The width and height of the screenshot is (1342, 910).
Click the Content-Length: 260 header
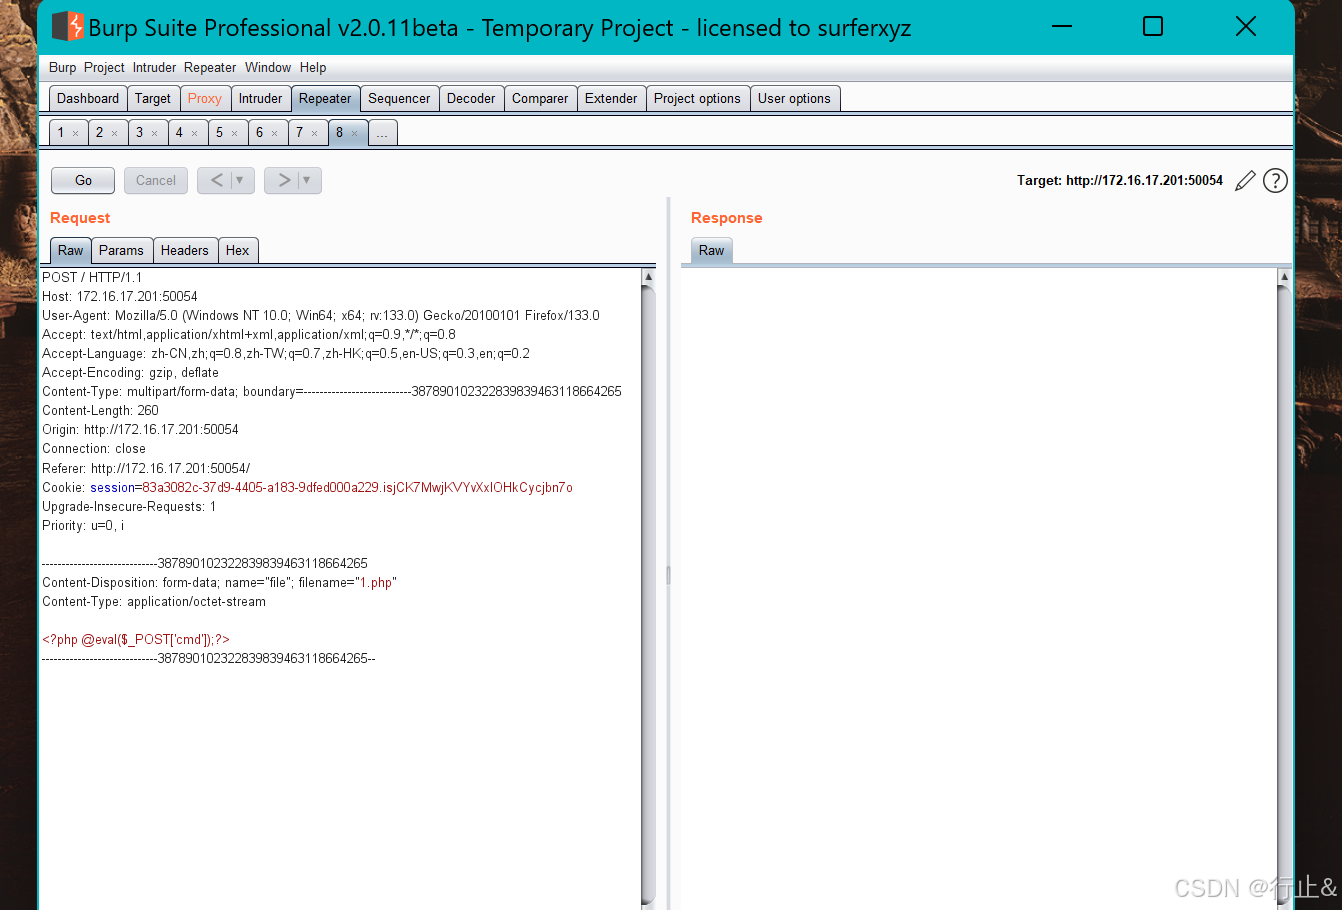point(100,411)
